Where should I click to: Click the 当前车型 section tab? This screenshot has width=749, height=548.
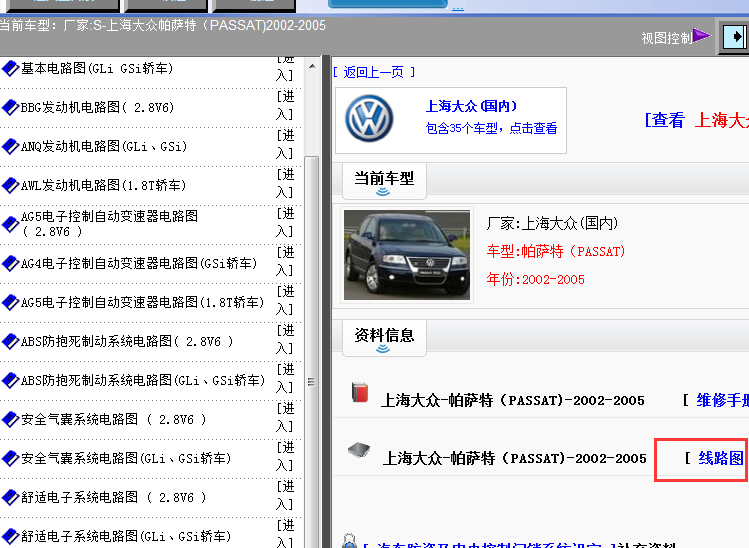tap(384, 181)
